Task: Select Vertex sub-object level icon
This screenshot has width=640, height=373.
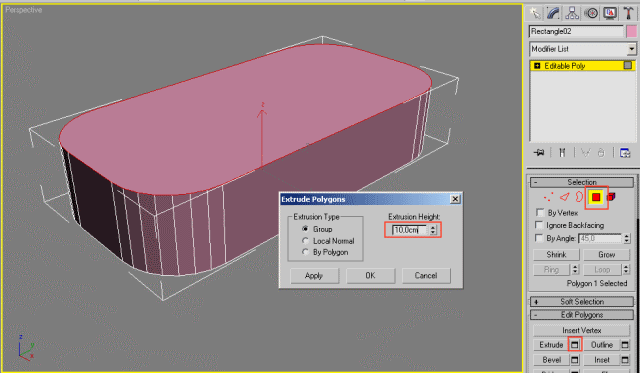Action: point(548,198)
